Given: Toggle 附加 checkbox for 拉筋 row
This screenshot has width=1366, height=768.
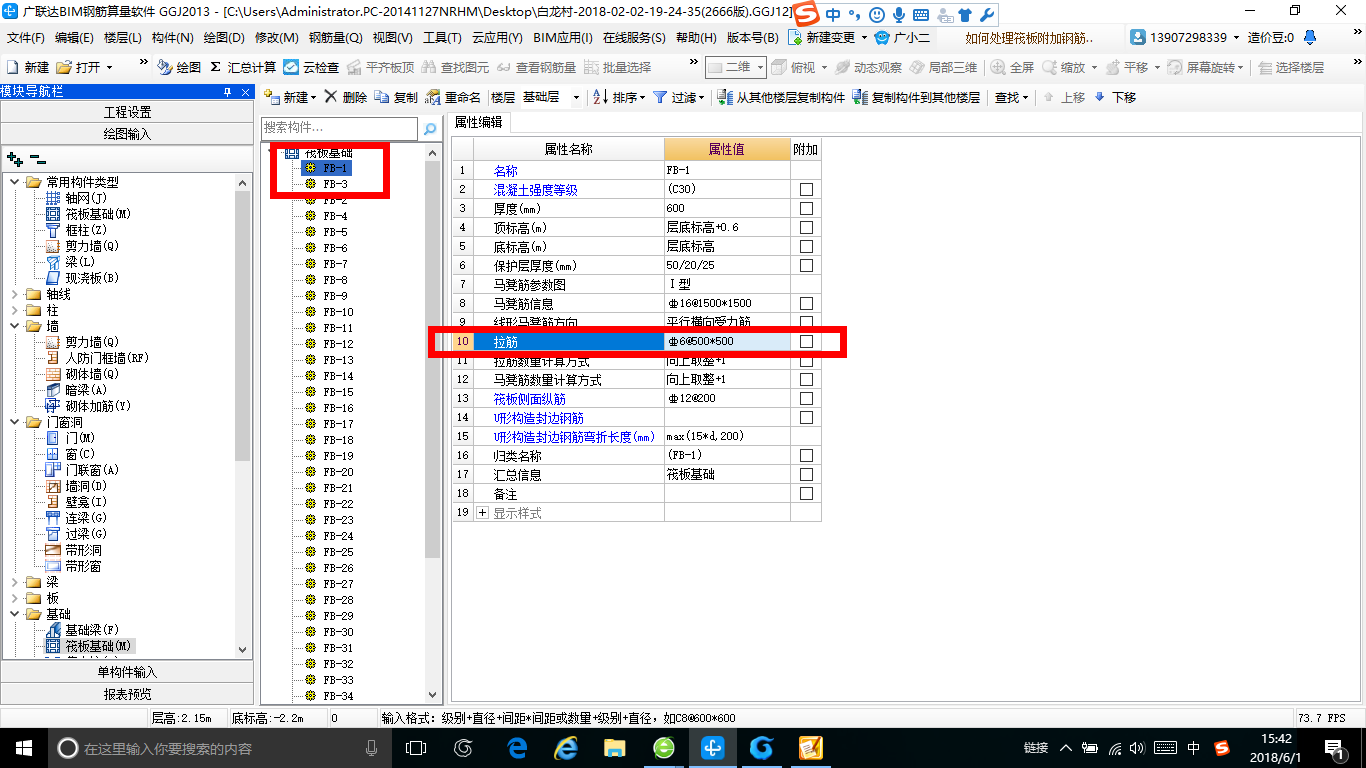Looking at the screenshot, I should 806,341.
